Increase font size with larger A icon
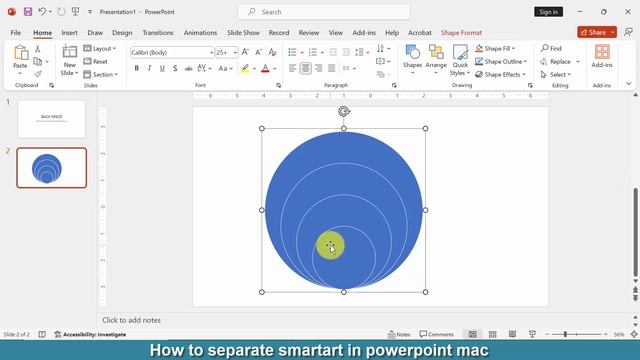Image resolution: width=640 pixels, height=360 pixels. pyautogui.click(x=245, y=52)
